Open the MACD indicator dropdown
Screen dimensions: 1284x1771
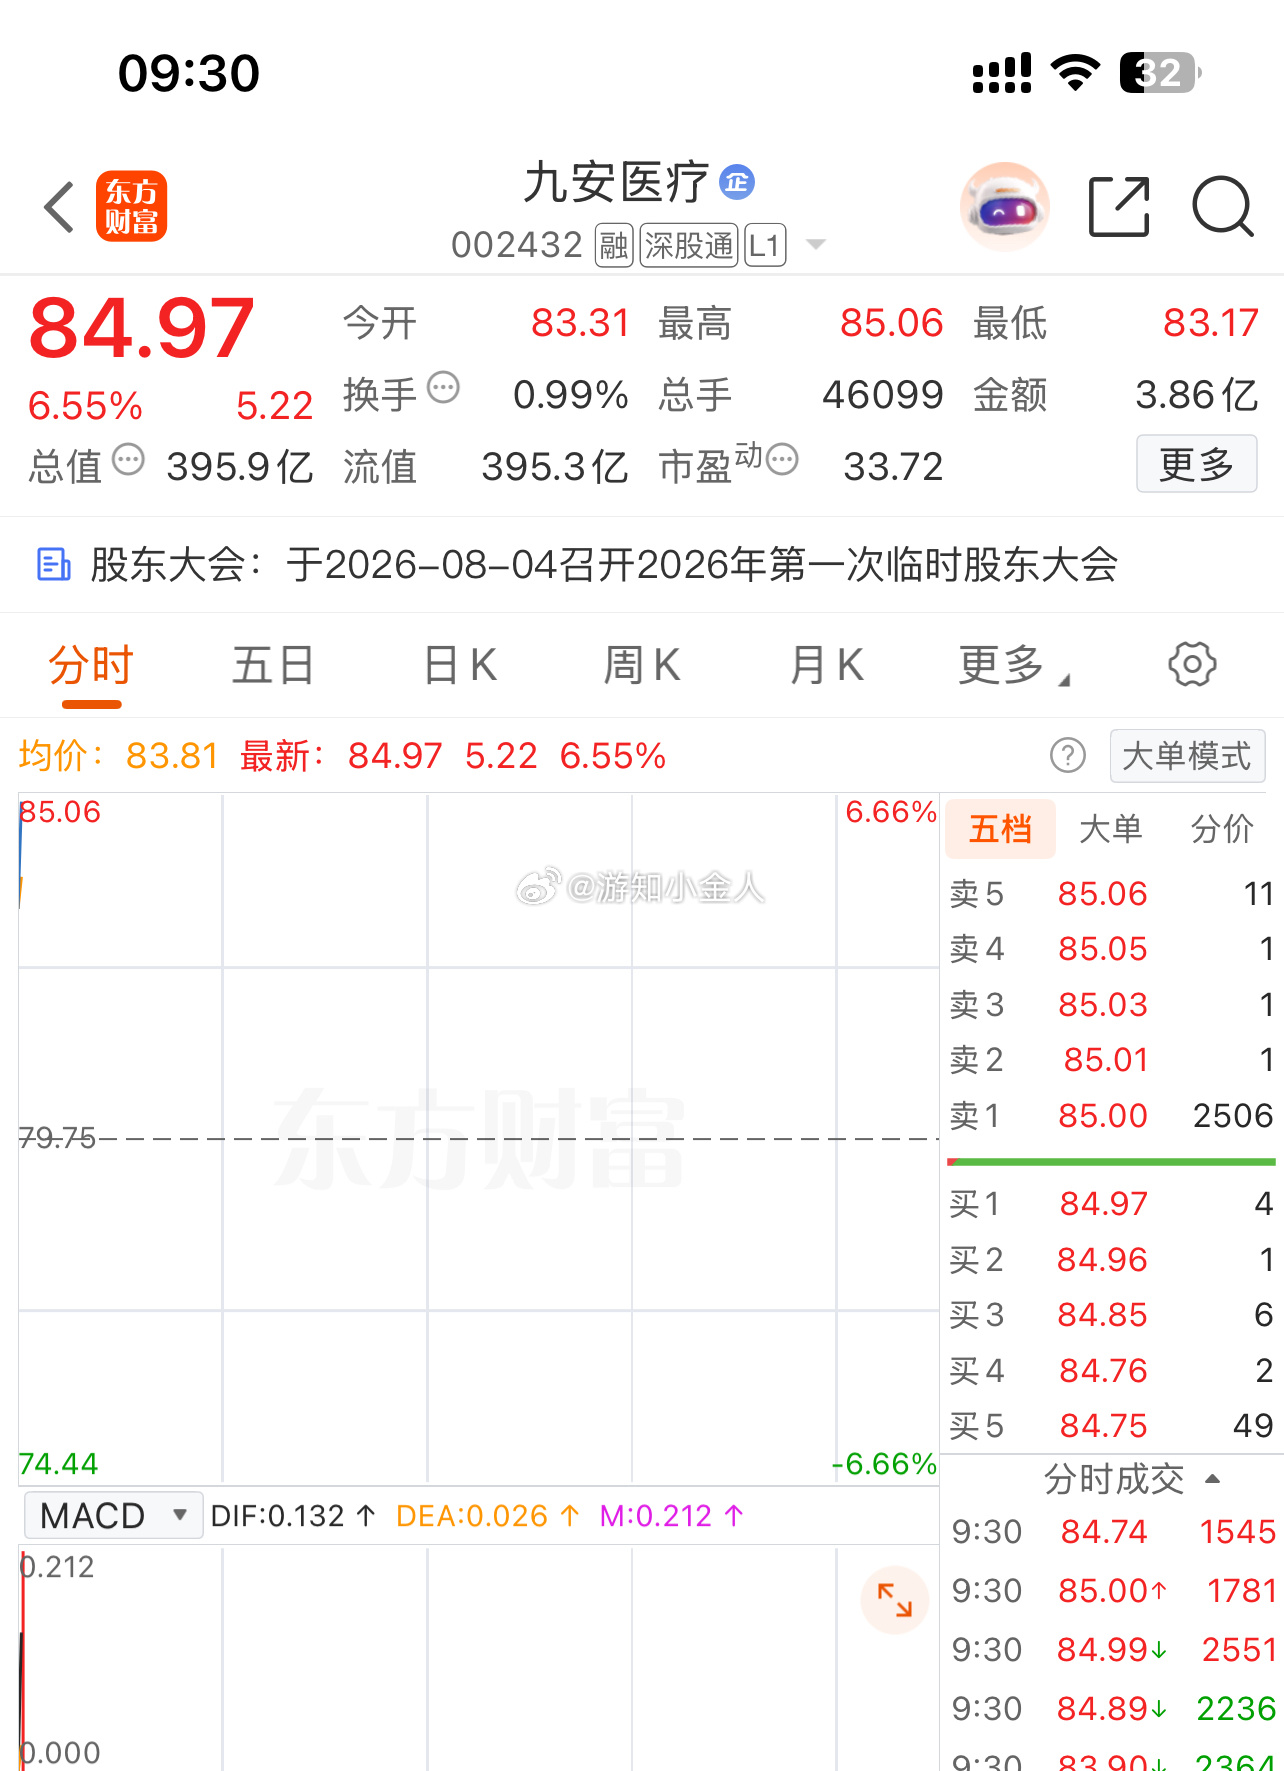pyautogui.click(x=113, y=1515)
